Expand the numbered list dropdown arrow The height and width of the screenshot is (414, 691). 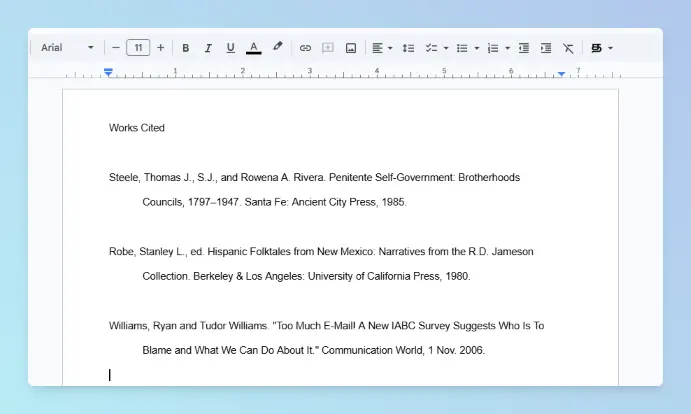click(507, 48)
